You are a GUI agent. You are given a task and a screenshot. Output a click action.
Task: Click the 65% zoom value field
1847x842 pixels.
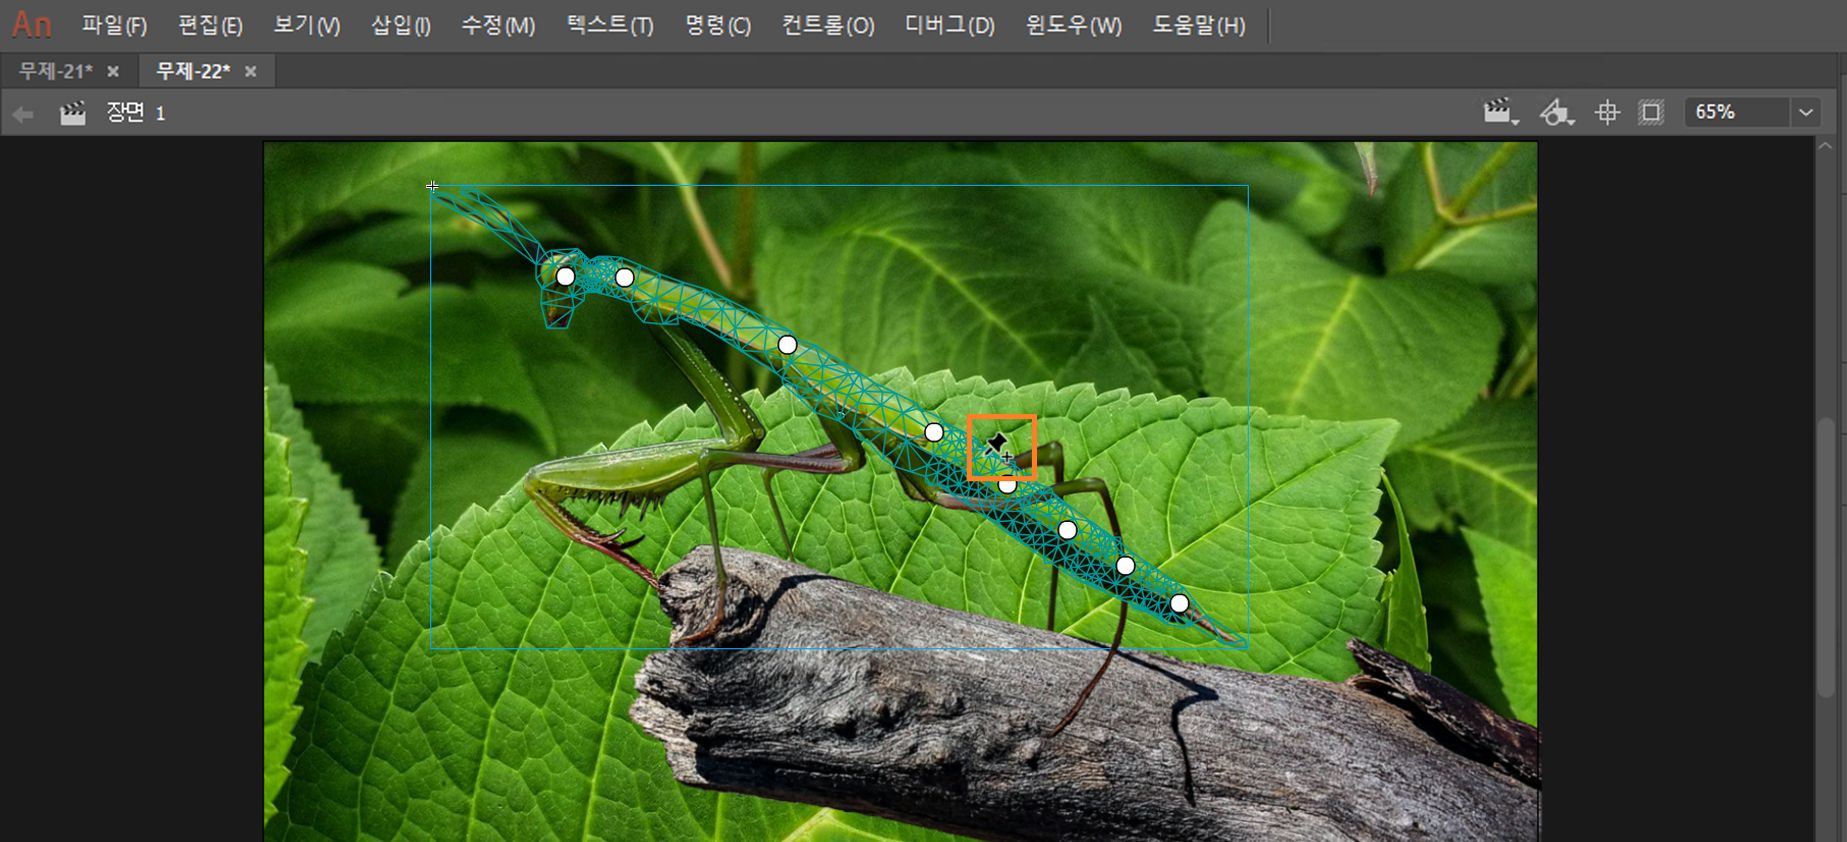1738,112
